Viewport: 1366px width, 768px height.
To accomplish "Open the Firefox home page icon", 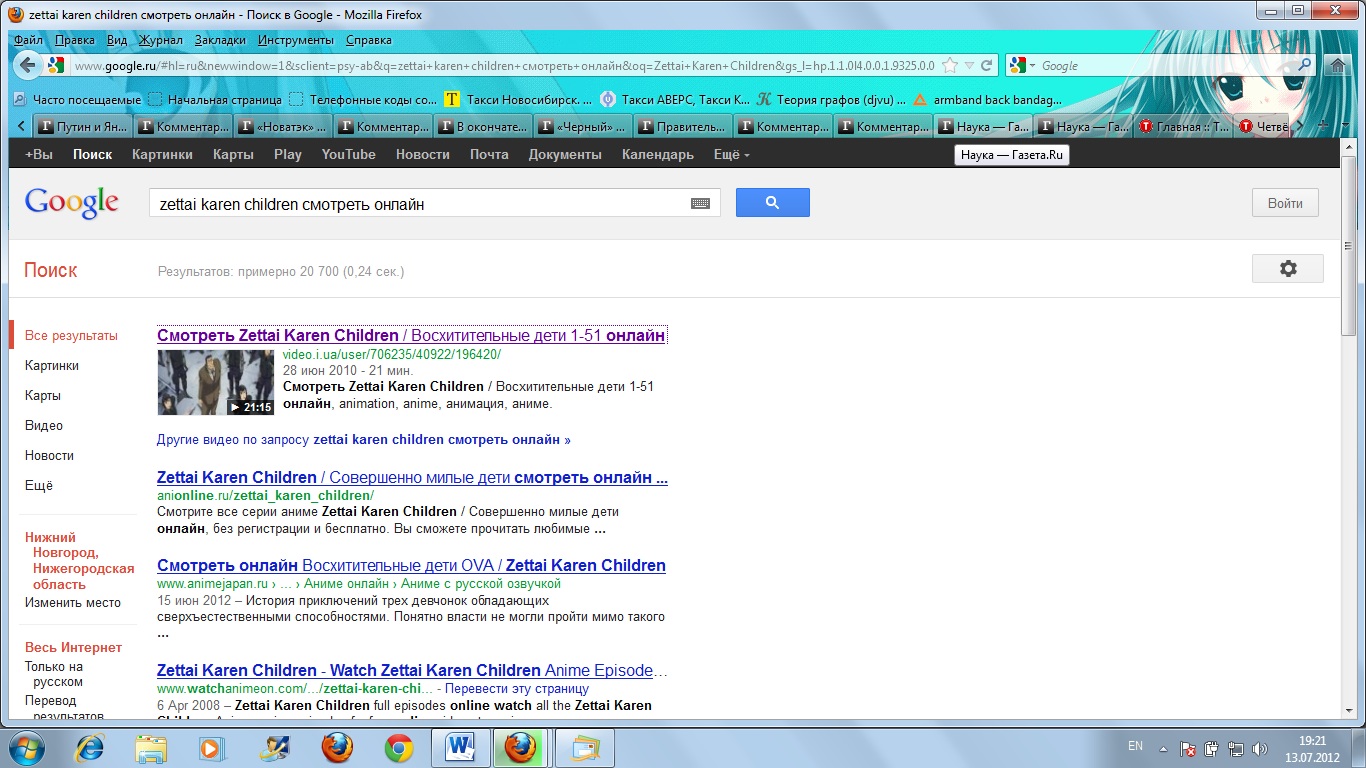I will (1337, 66).
